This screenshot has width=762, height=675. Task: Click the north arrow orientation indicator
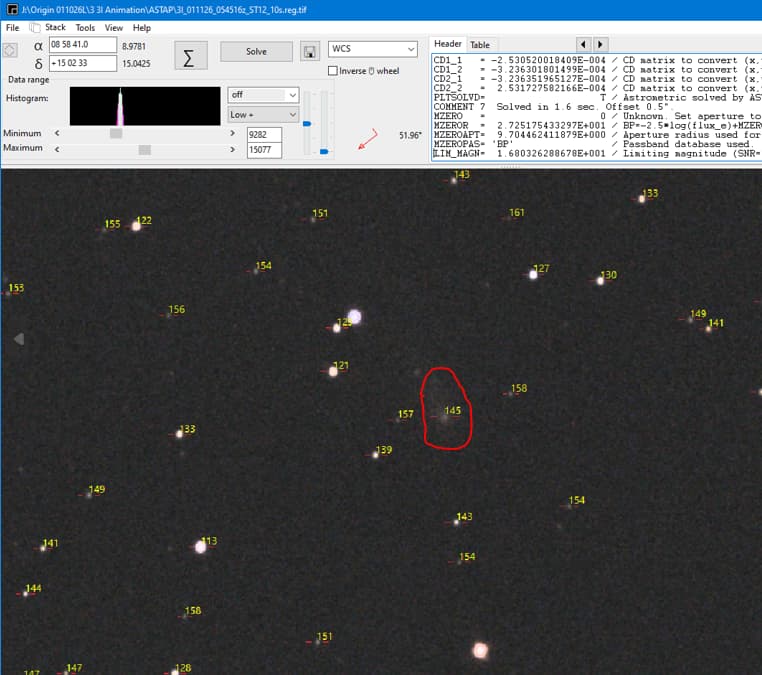(x=368, y=140)
